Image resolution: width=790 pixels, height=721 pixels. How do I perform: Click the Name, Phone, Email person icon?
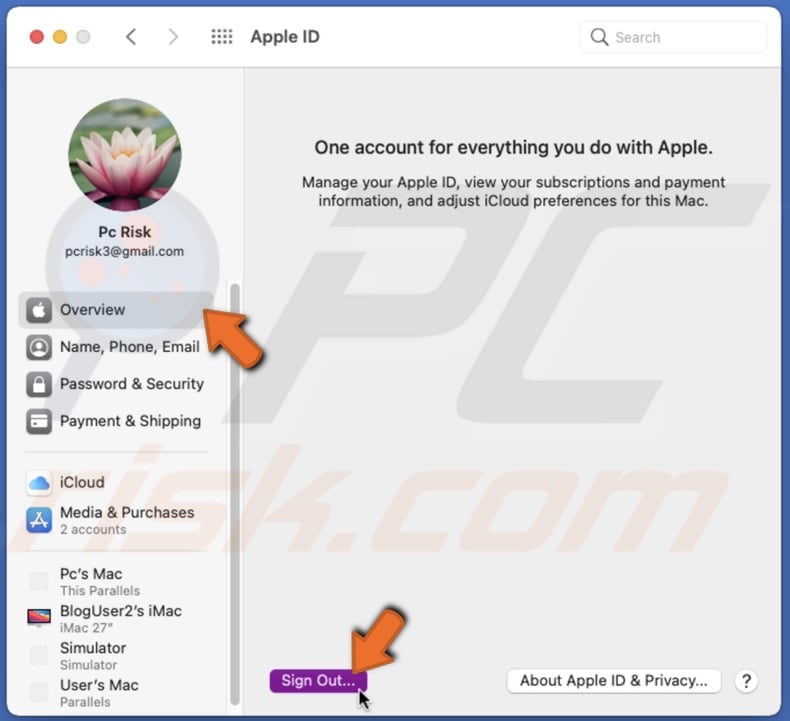click(x=39, y=347)
